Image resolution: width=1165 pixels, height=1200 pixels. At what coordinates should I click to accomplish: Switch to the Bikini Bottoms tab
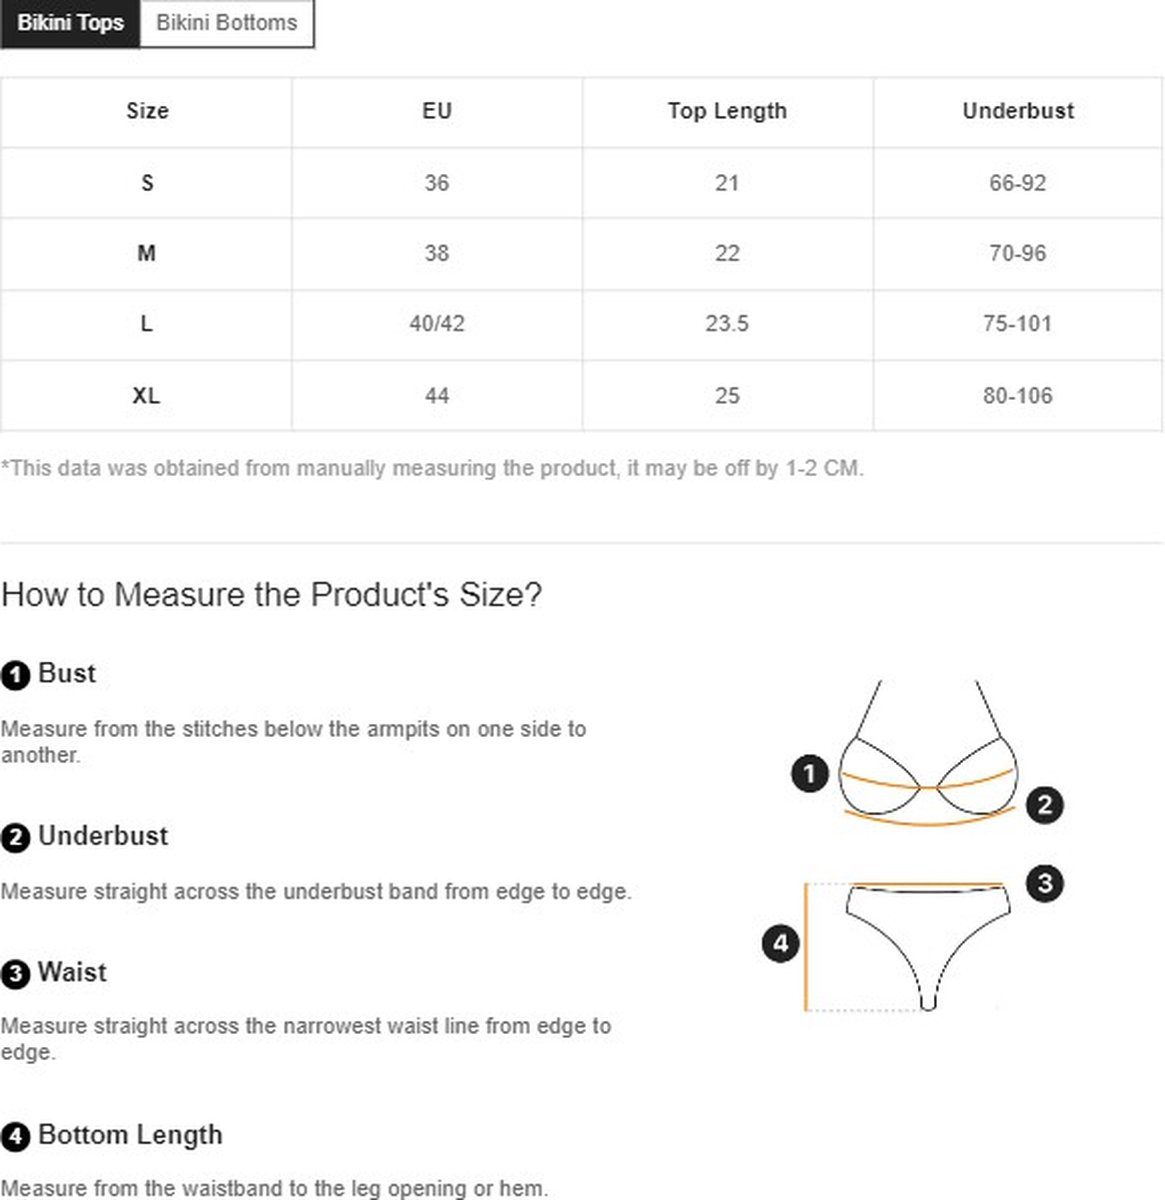coord(227,23)
